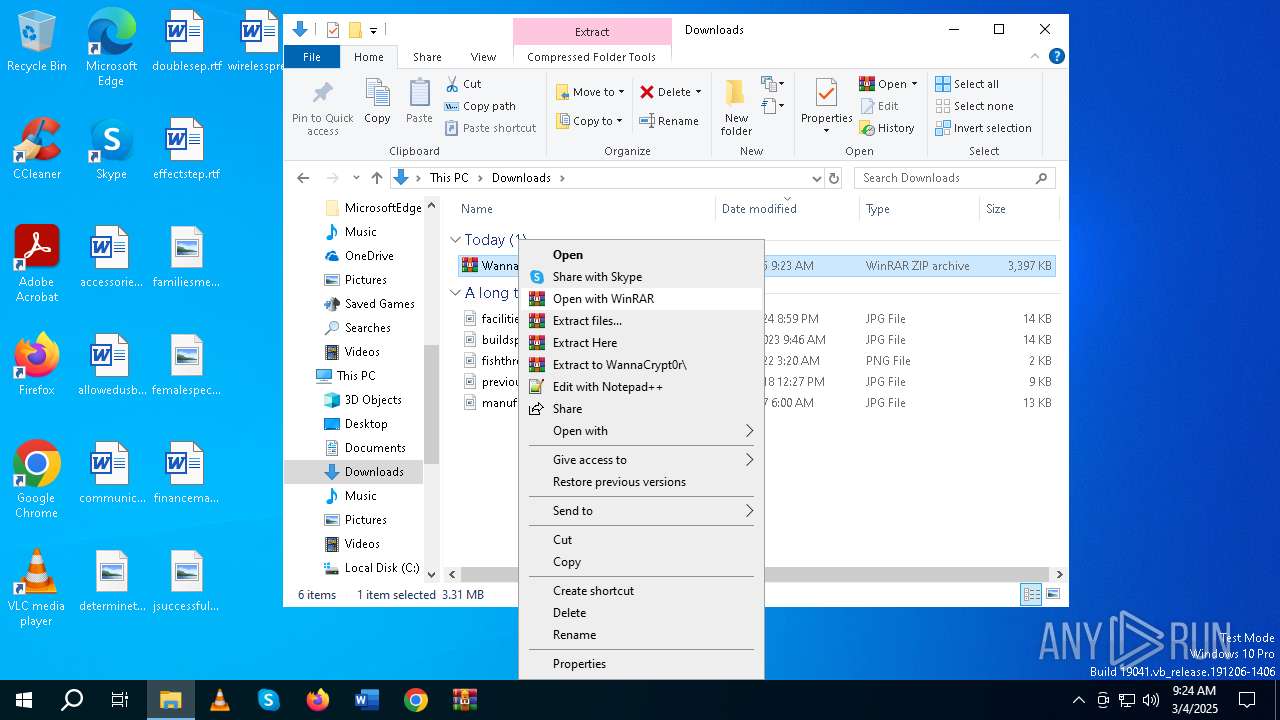The height and width of the screenshot is (720, 1280).
Task: Open taskbar search
Action: (72, 700)
